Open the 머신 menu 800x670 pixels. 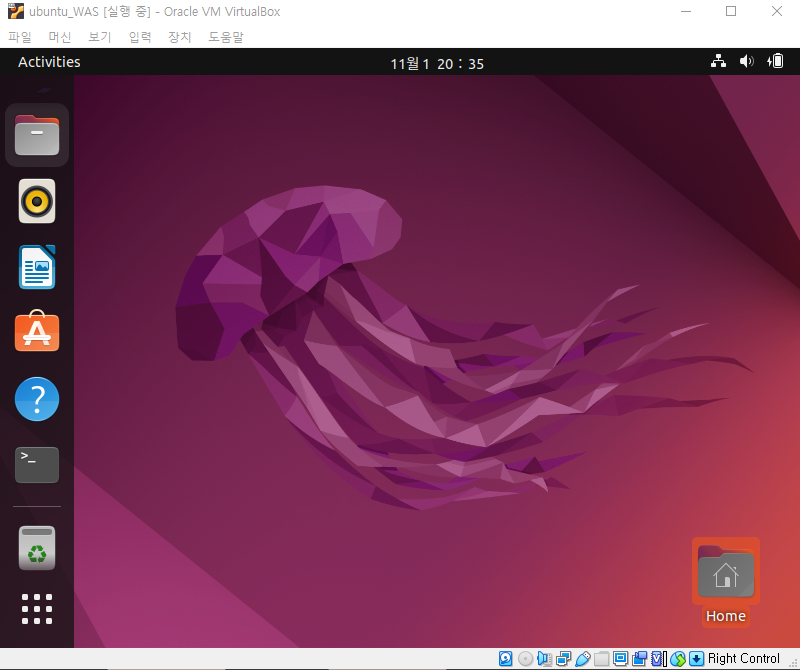point(60,37)
